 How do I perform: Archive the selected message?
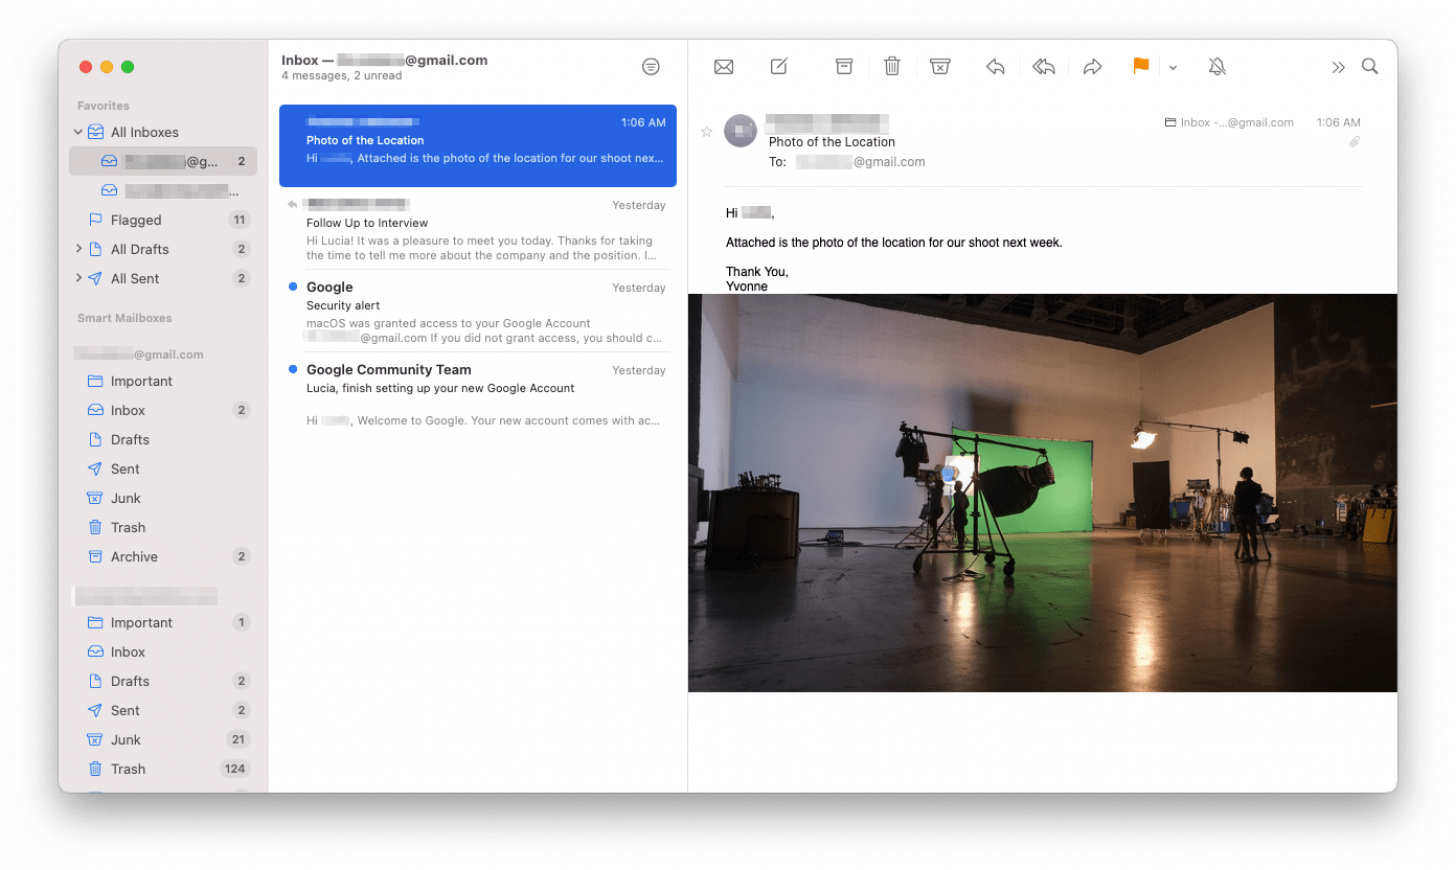pyautogui.click(x=844, y=66)
